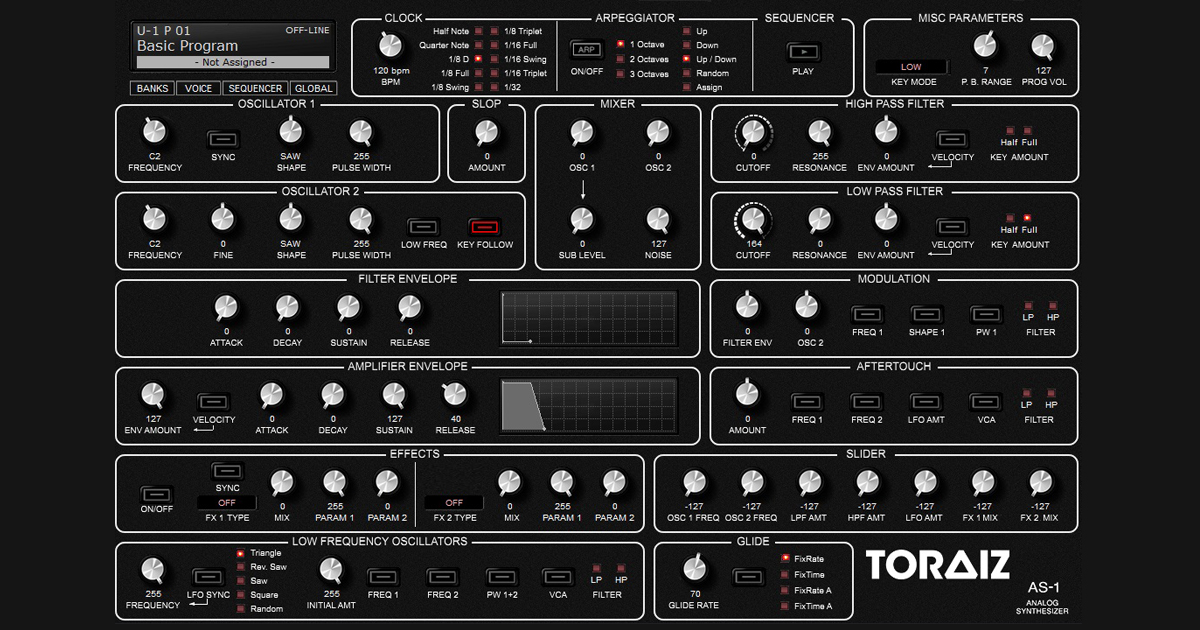
Task: Click the mixer OSC 1 knob
Action: click(581, 130)
